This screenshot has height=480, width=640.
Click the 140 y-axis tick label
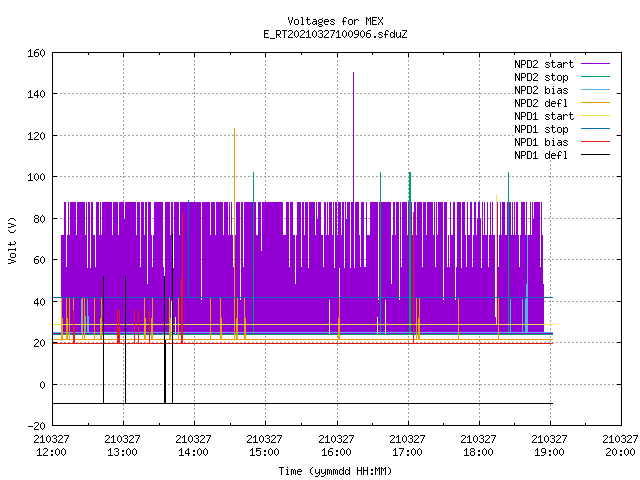point(36,94)
